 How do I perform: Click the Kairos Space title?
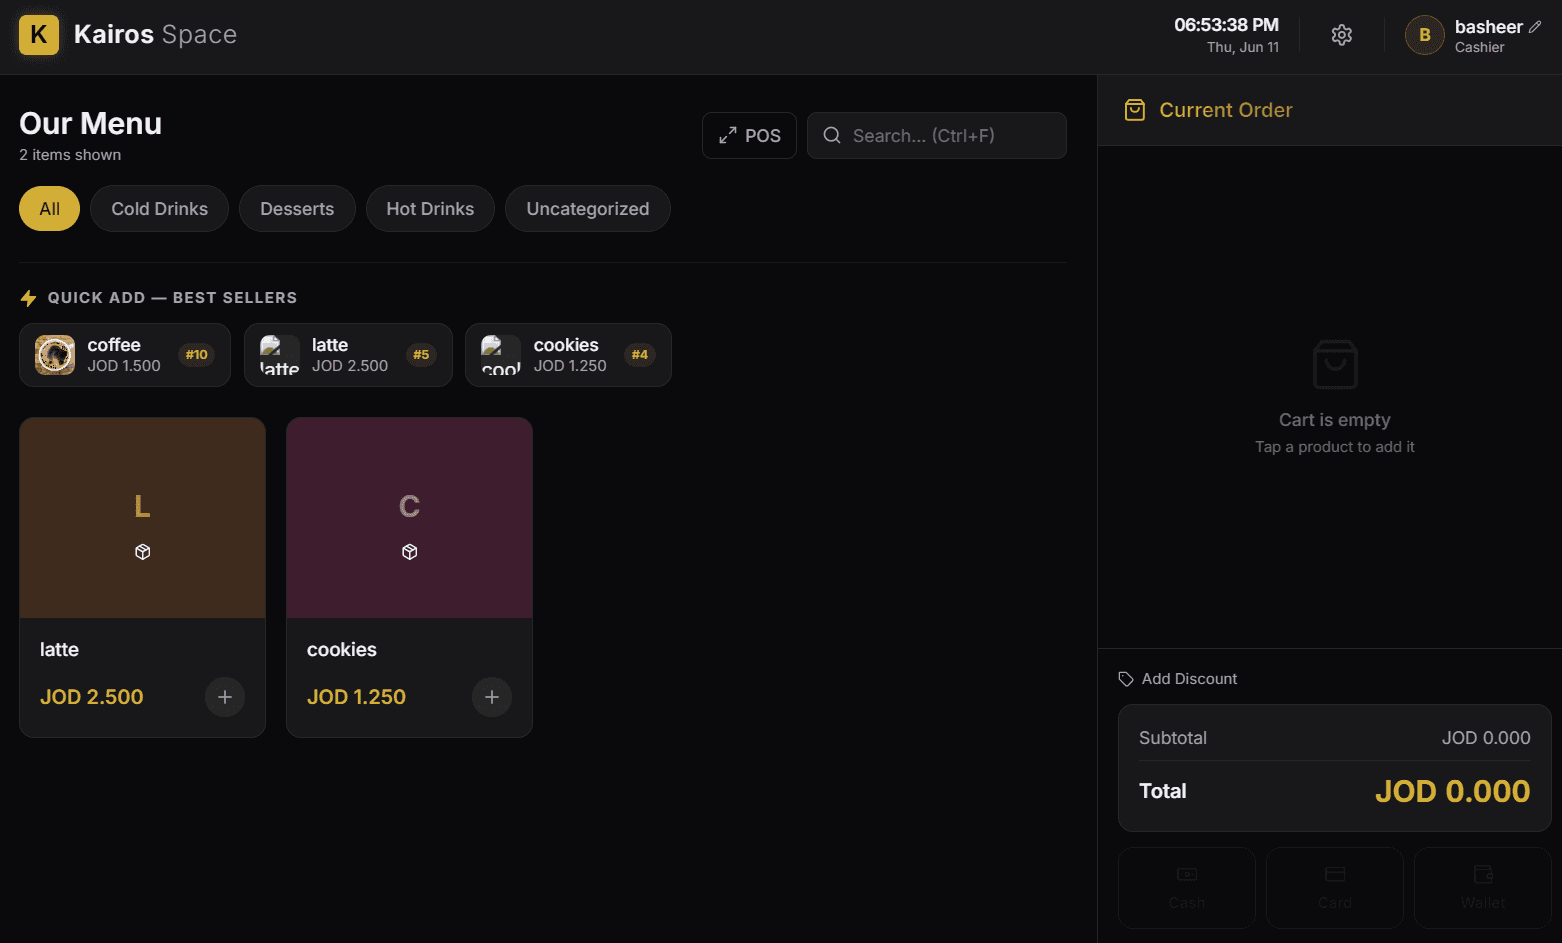point(155,35)
